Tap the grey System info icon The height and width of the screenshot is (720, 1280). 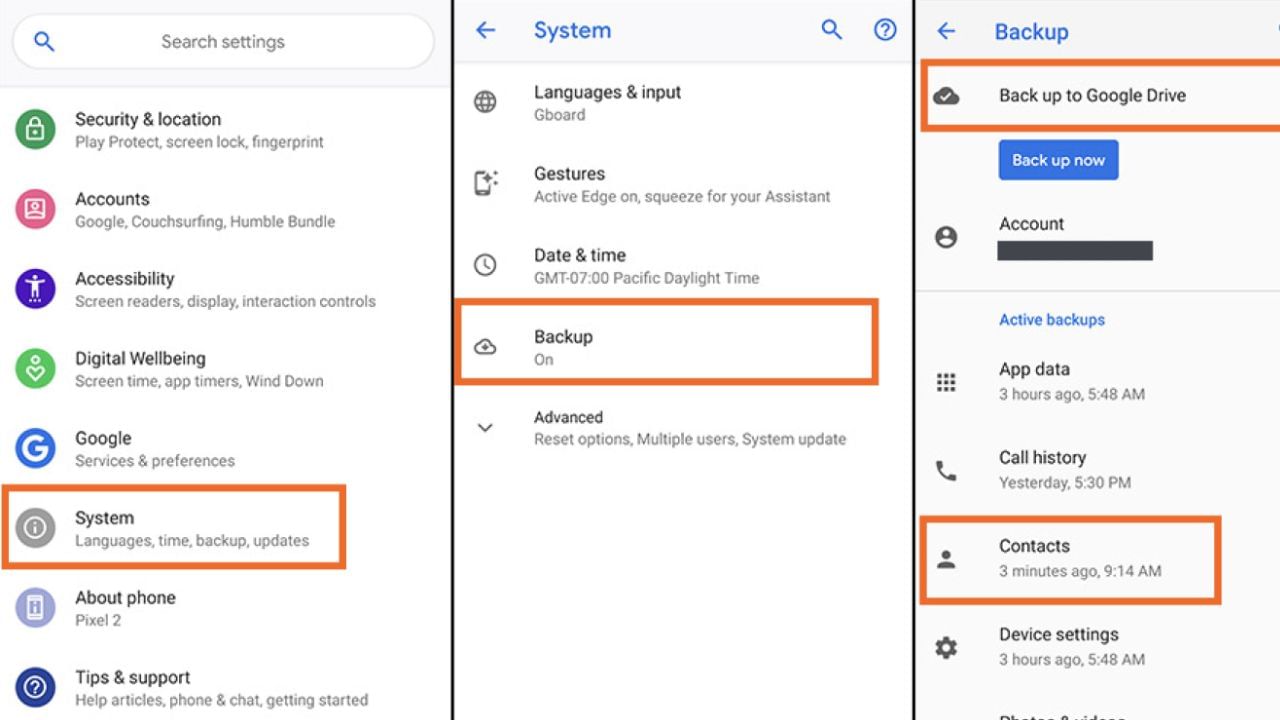[35, 528]
